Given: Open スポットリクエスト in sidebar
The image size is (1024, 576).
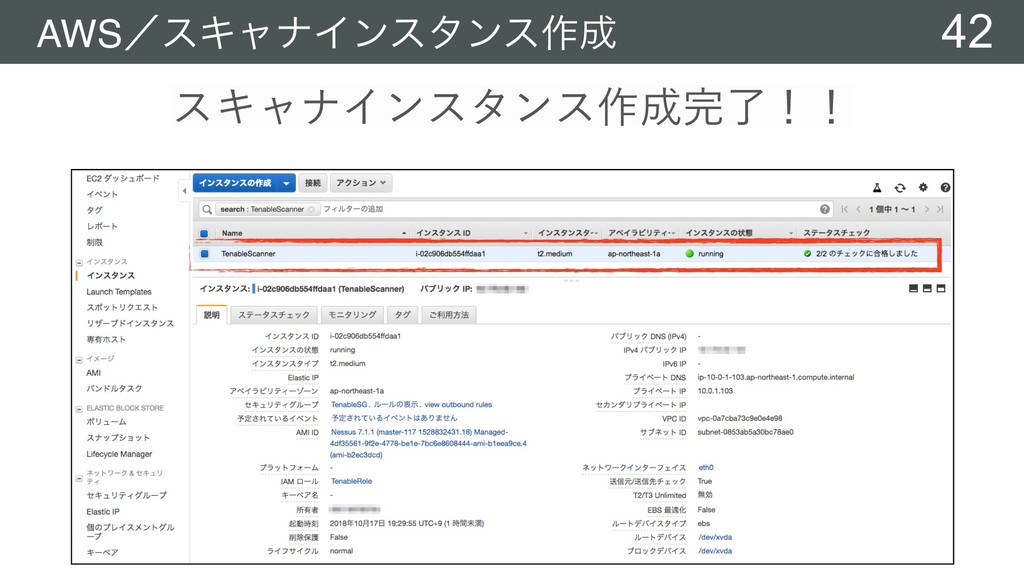Looking at the screenshot, I should 122,308.
